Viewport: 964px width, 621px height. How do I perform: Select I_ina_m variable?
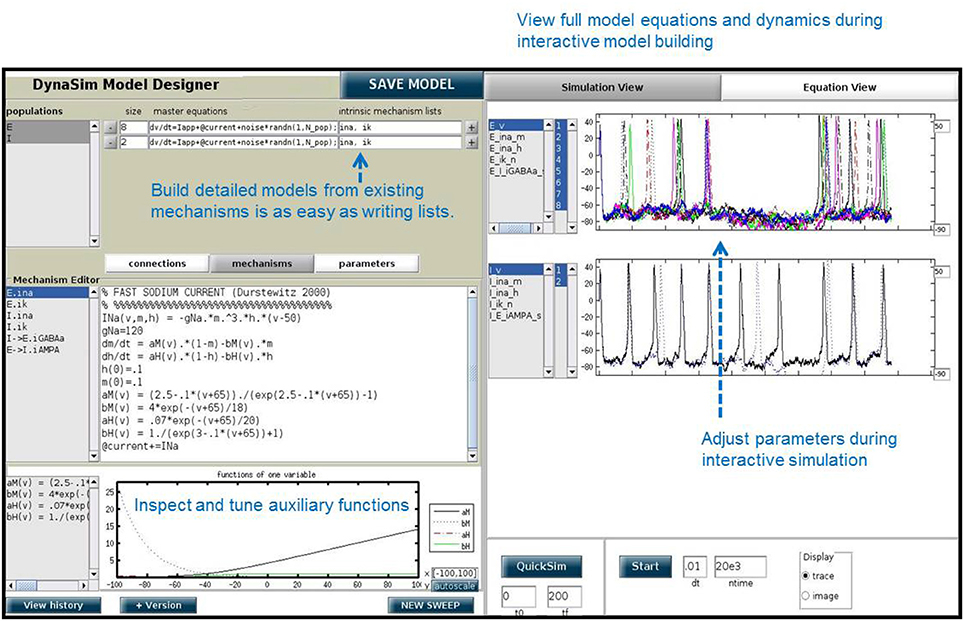click(x=516, y=281)
